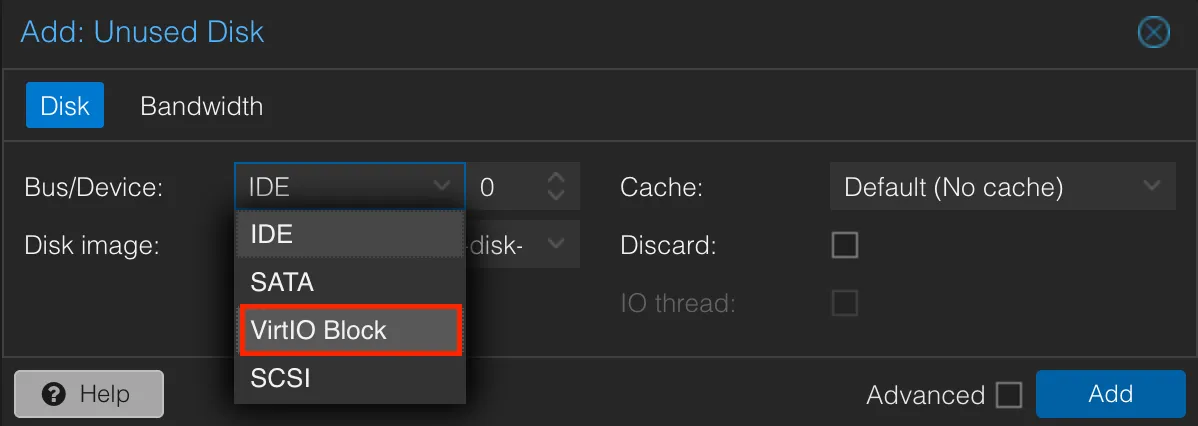Select the Disk tab

[65, 106]
